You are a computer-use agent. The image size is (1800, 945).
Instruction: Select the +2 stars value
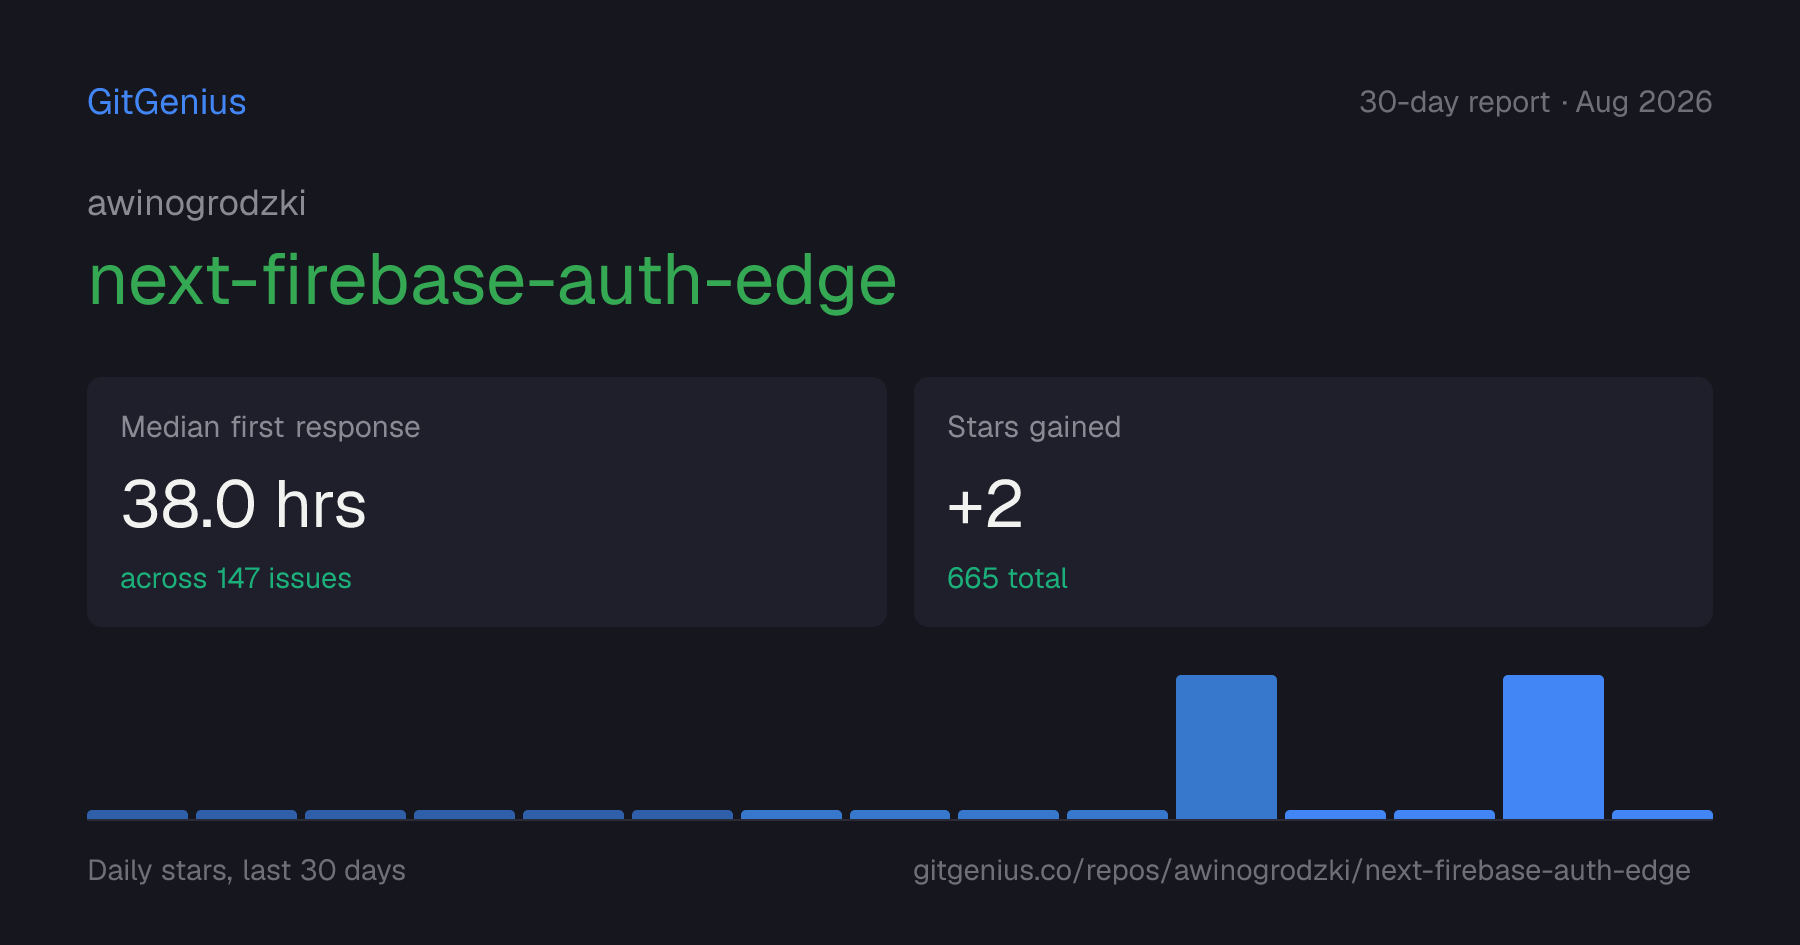985,503
